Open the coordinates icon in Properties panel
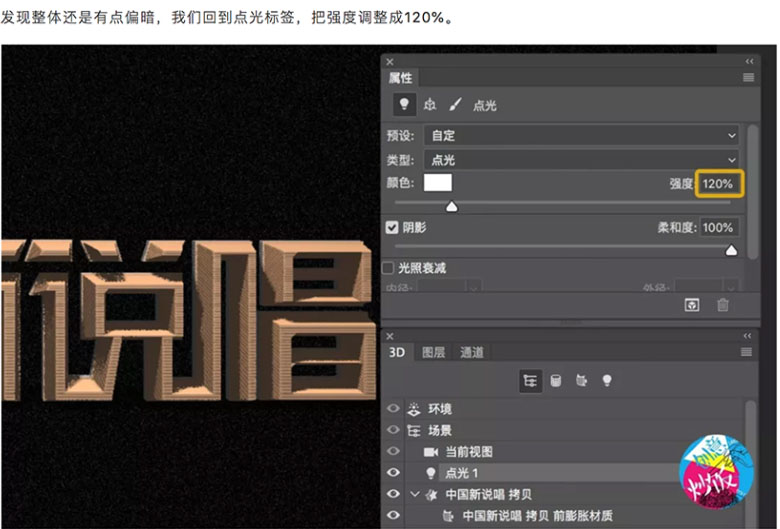Viewport: 780px width, 529px height. [x=430, y=105]
